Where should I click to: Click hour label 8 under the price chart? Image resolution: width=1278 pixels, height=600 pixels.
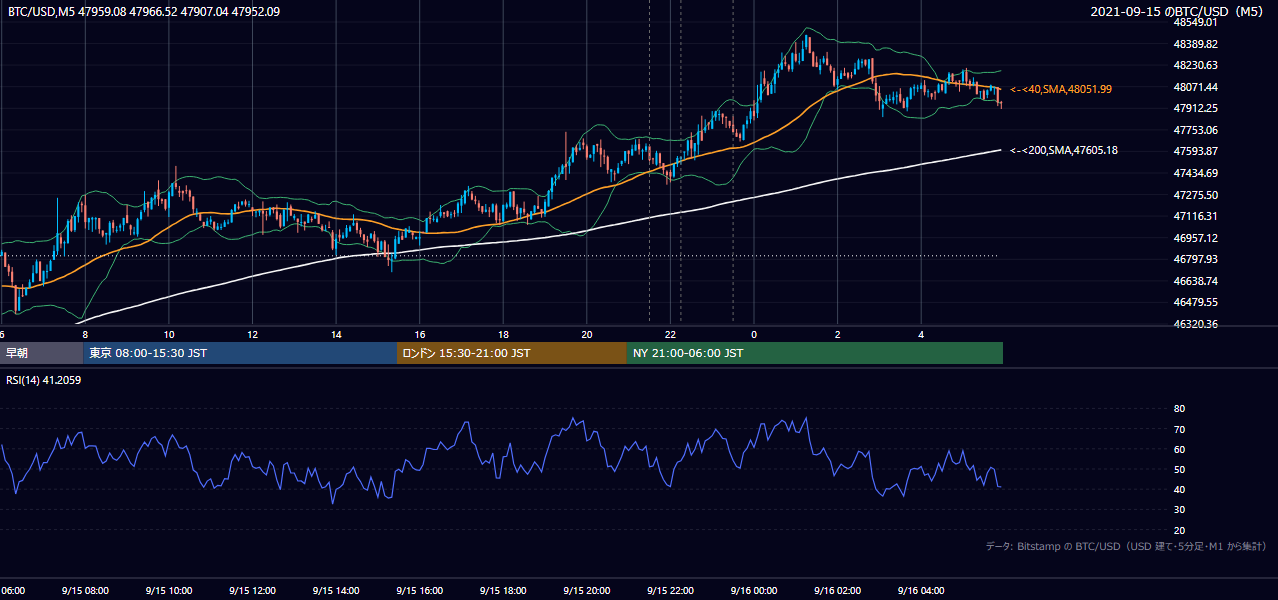click(85, 334)
